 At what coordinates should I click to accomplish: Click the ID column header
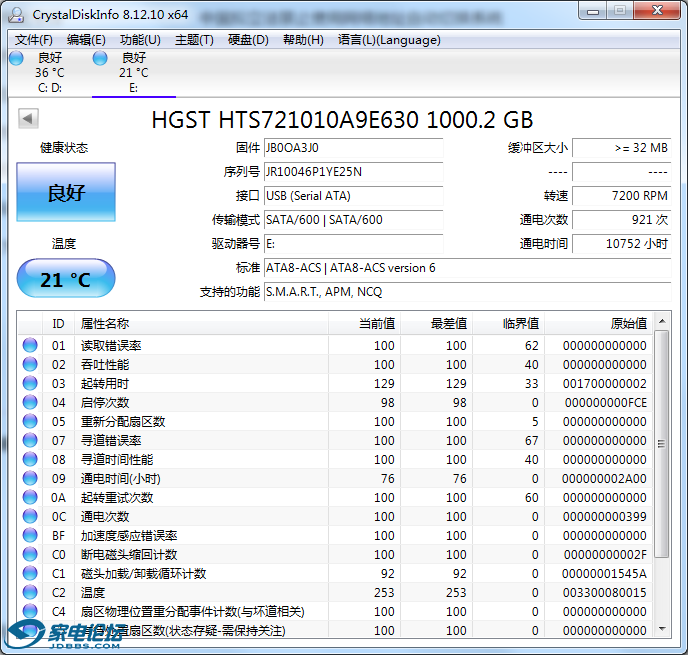pyautogui.click(x=58, y=324)
